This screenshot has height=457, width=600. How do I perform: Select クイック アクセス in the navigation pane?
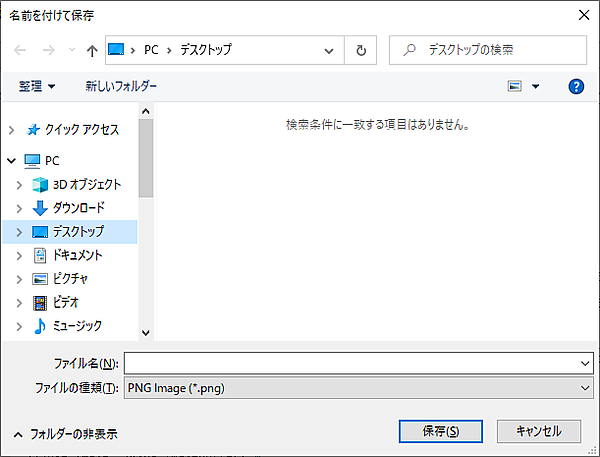pyautogui.click(x=82, y=130)
